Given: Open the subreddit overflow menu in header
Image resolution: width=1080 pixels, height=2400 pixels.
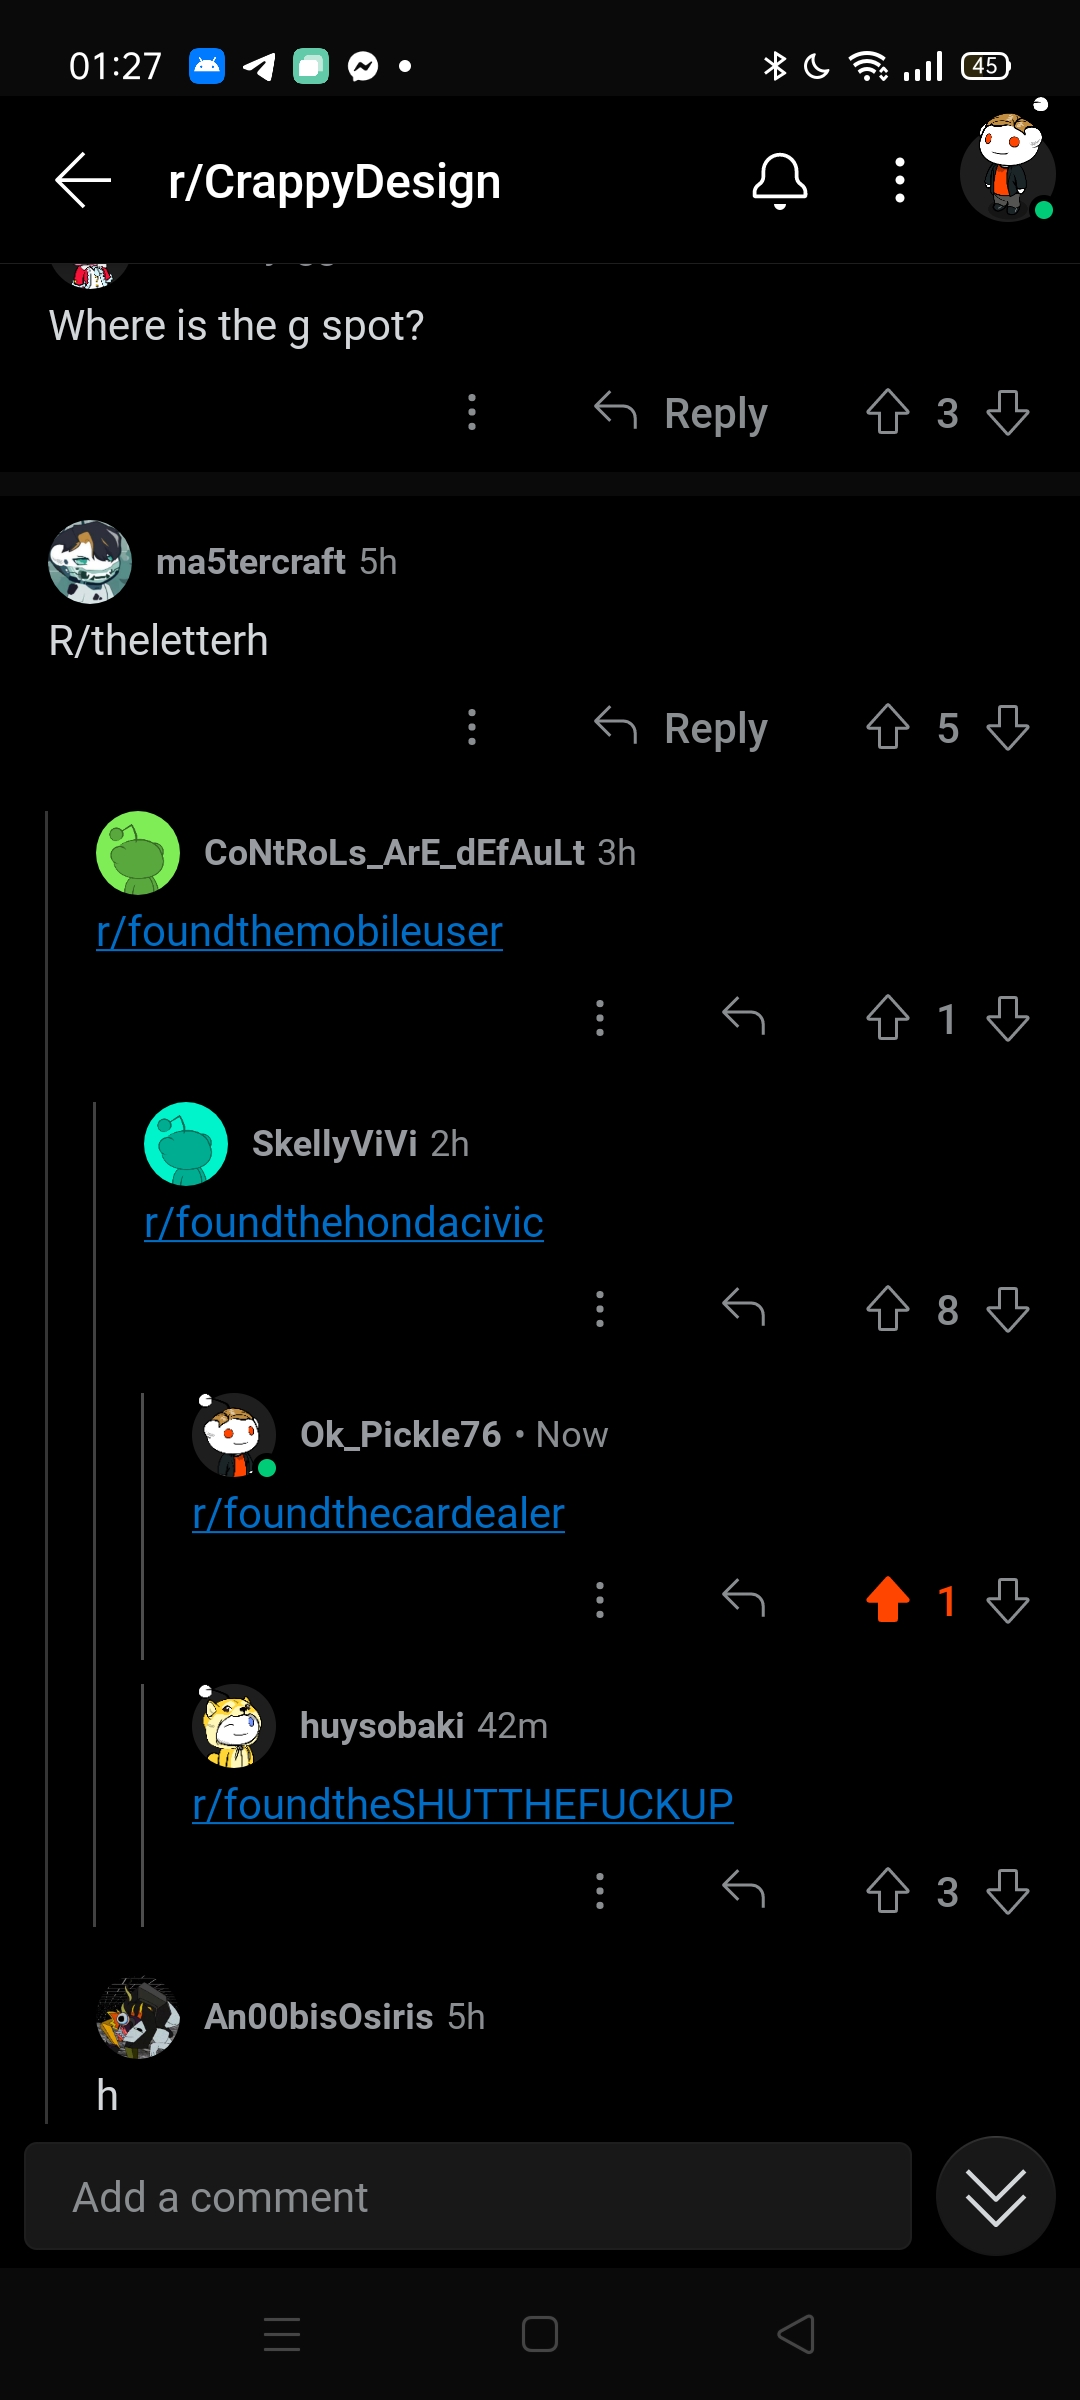Looking at the screenshot, I should pos(900,181).
